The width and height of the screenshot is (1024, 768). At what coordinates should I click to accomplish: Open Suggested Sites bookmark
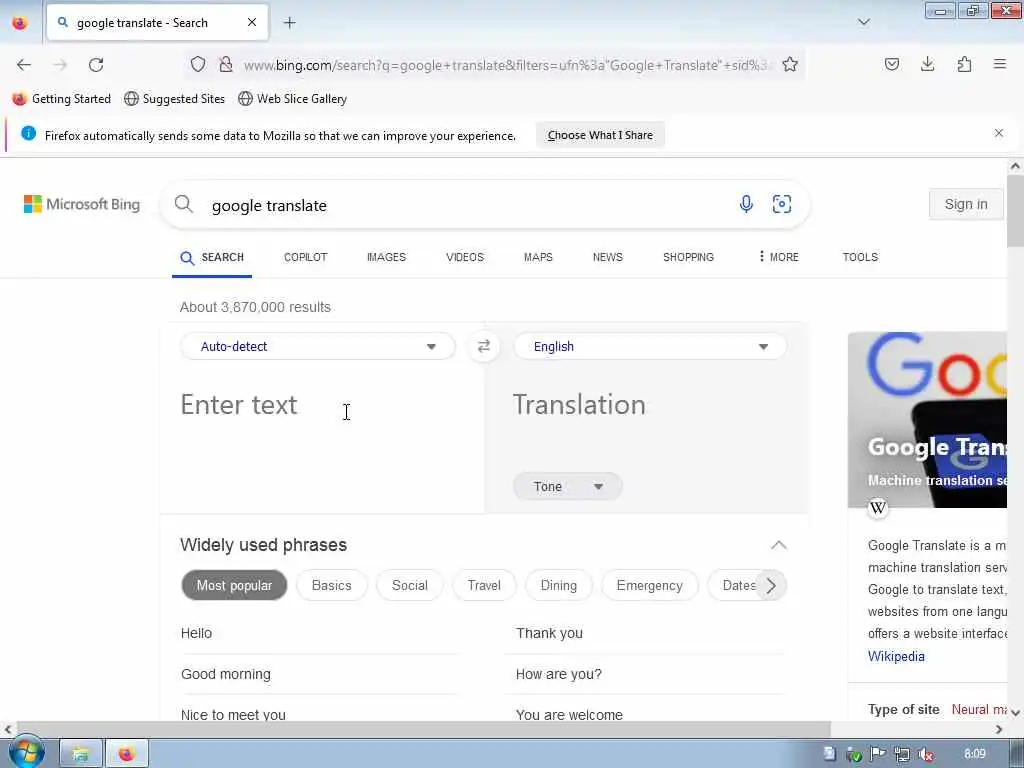point(174,99)
